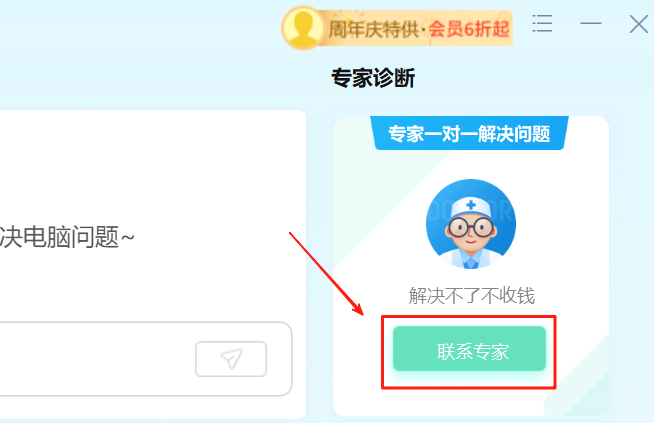Click the 决电脑问题~ greeting text
The height and width of the screenshot is (423, 654).
(x=67, y=237)
